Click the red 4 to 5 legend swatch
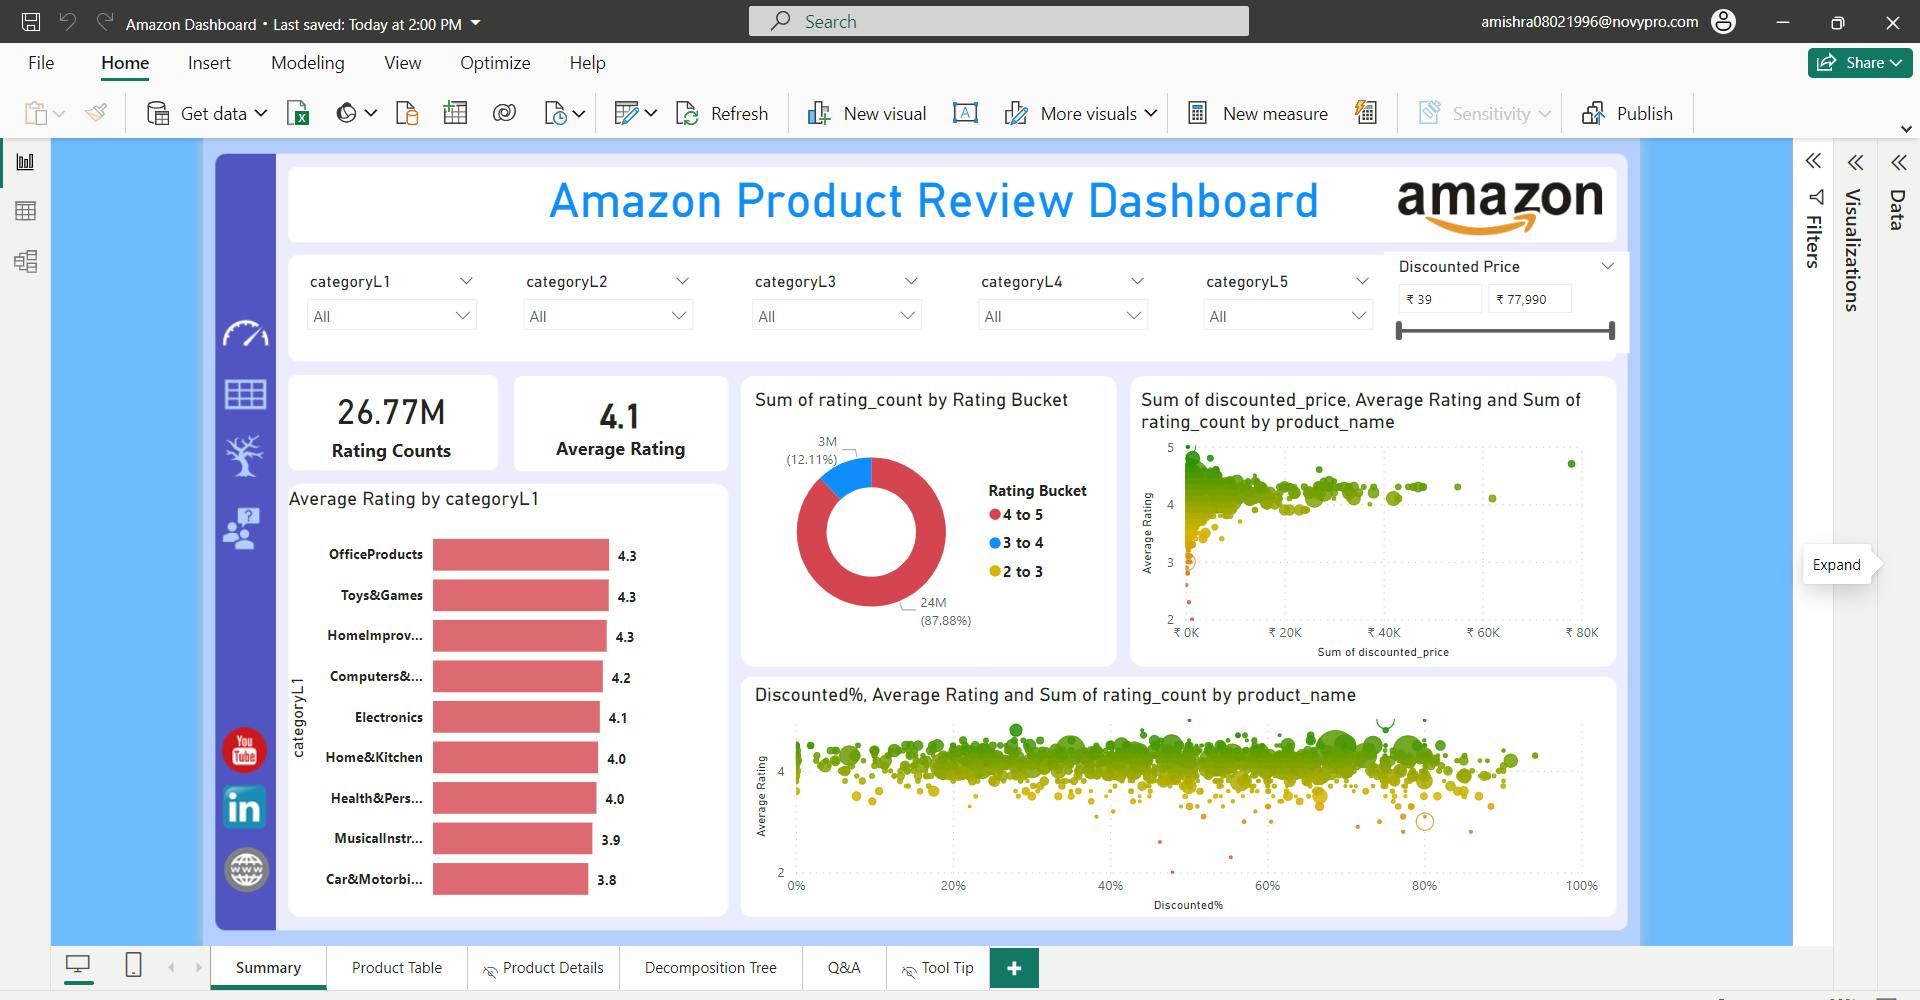This screenshot has height=1000, width=1920. (995, 515)
